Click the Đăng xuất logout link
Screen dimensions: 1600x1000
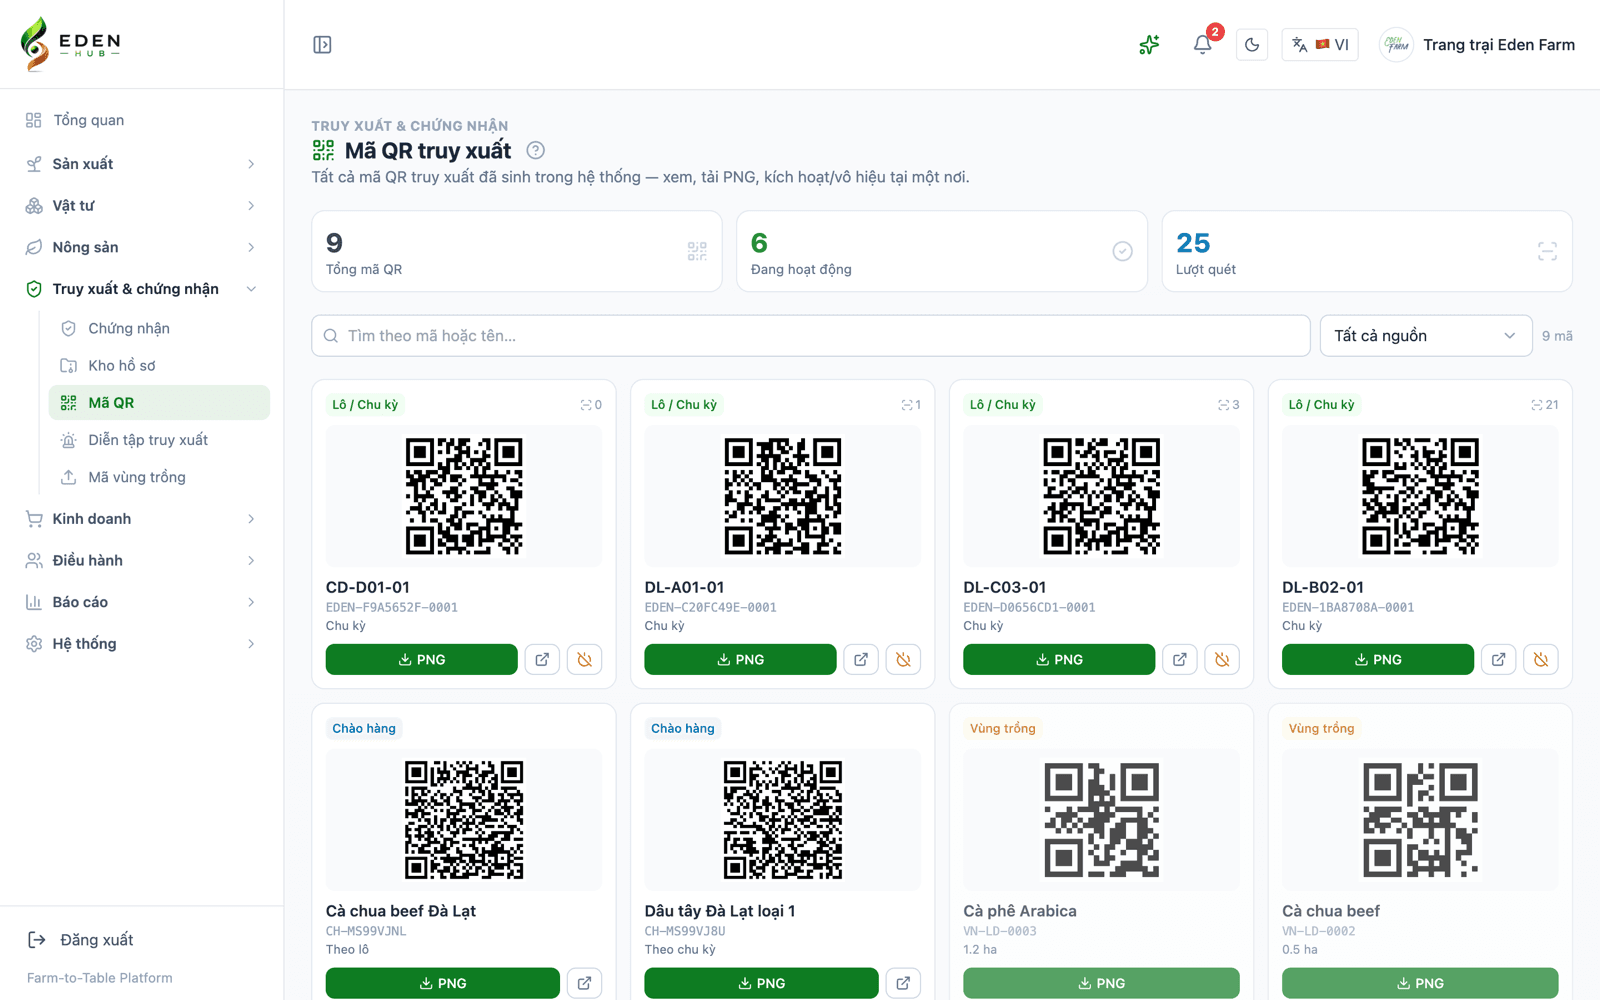[80, 940]
